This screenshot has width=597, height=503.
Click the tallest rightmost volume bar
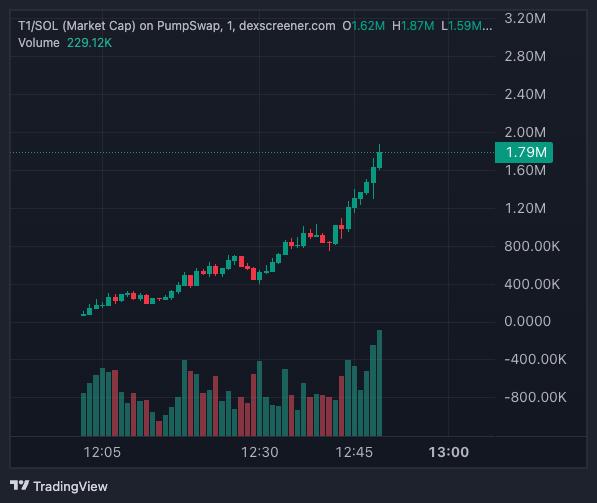click(379, 383)
